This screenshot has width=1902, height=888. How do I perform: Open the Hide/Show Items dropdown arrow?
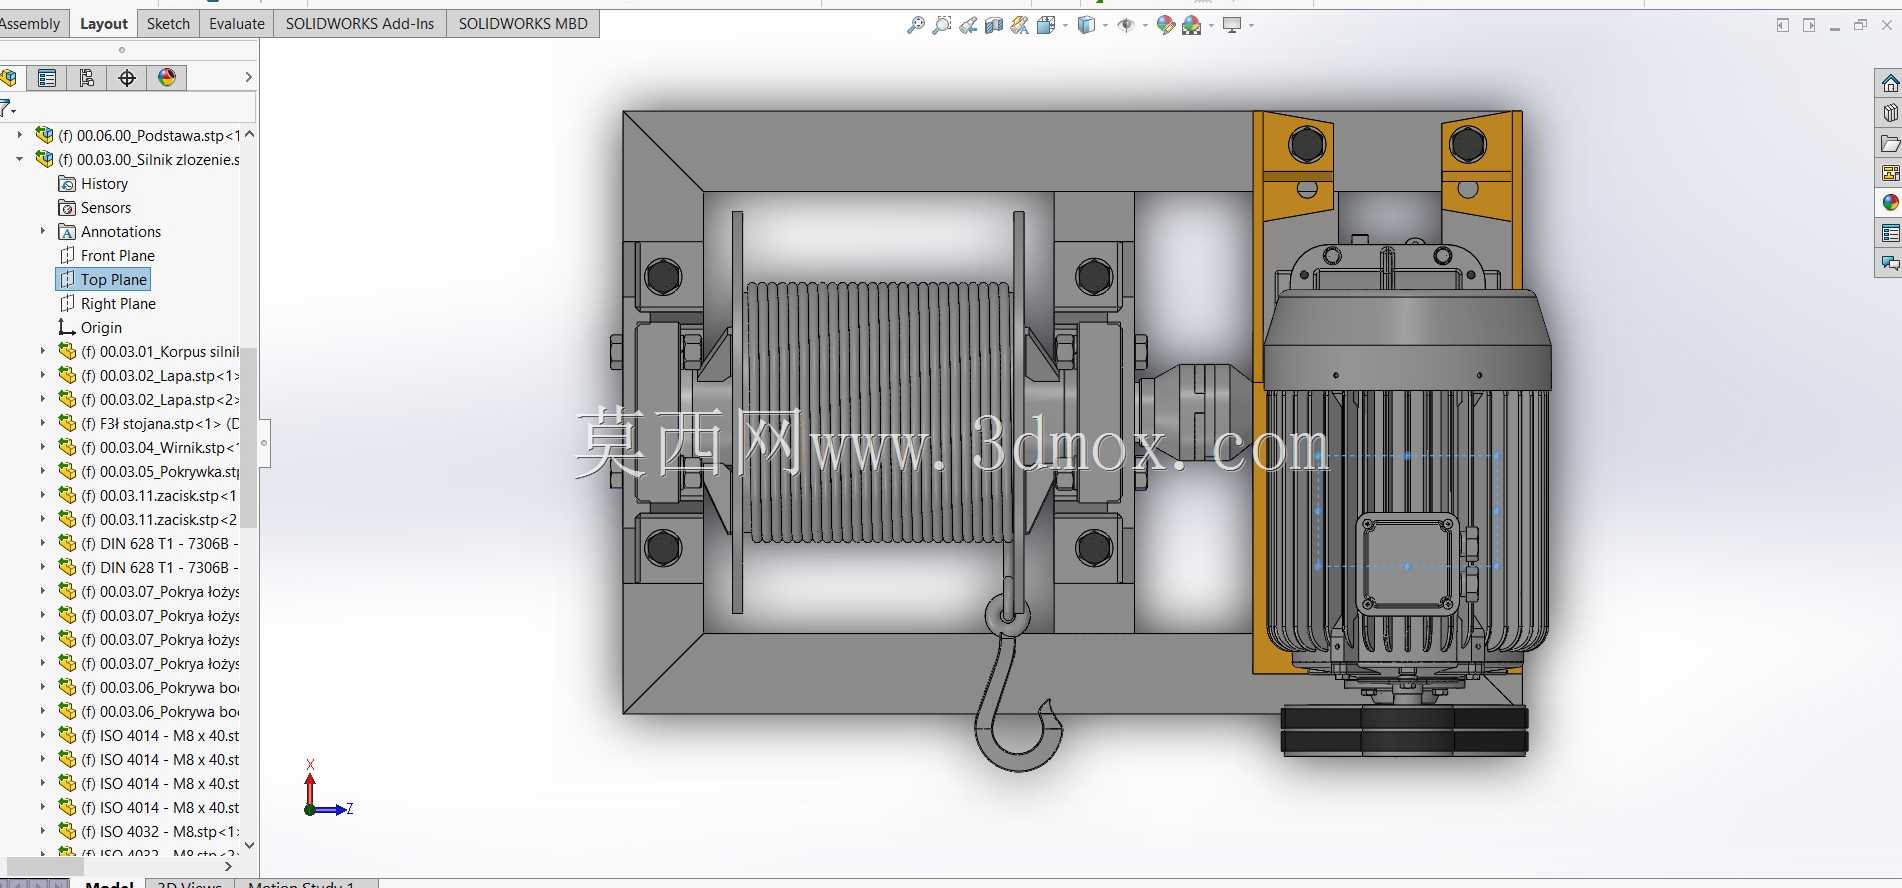point(1145,25)
